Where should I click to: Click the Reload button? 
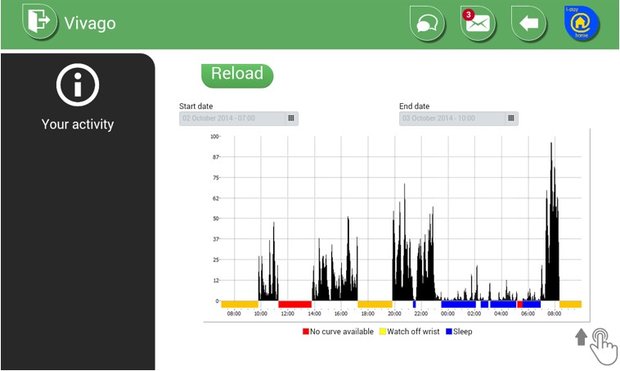[x=237, y=76]
